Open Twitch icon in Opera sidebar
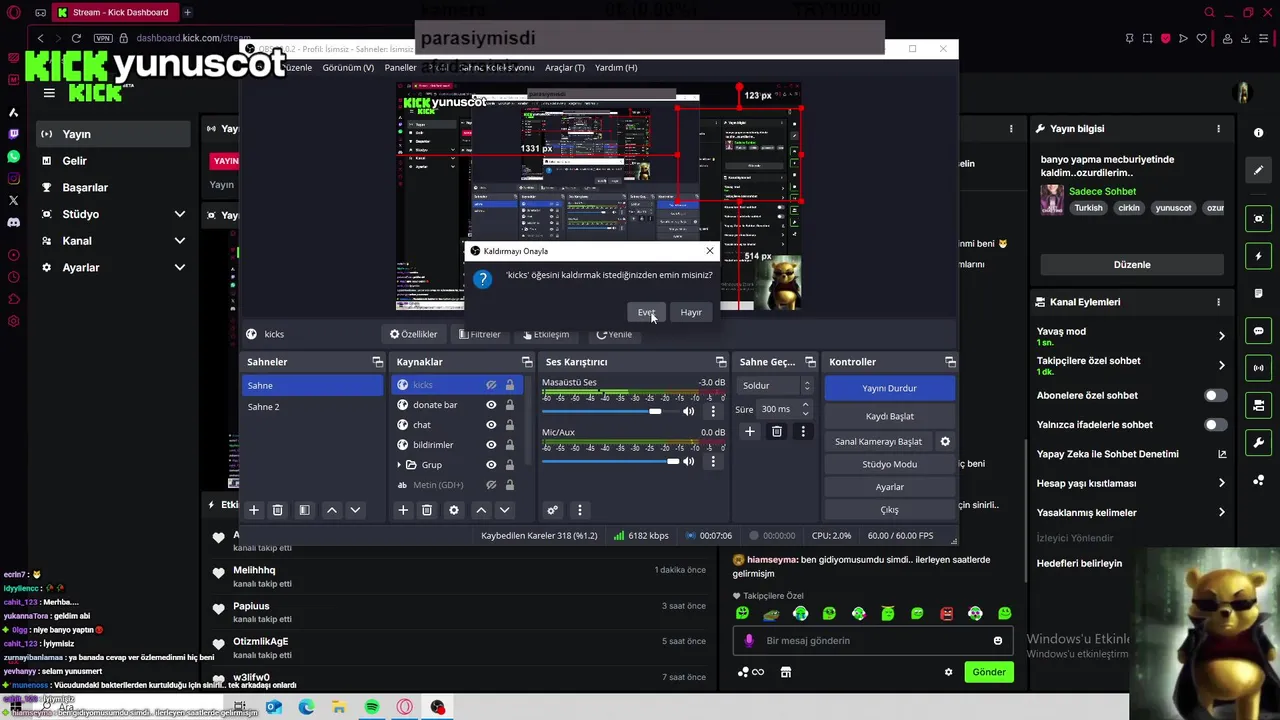This screenshot has width=1280, height=720. tap(13, 134)
